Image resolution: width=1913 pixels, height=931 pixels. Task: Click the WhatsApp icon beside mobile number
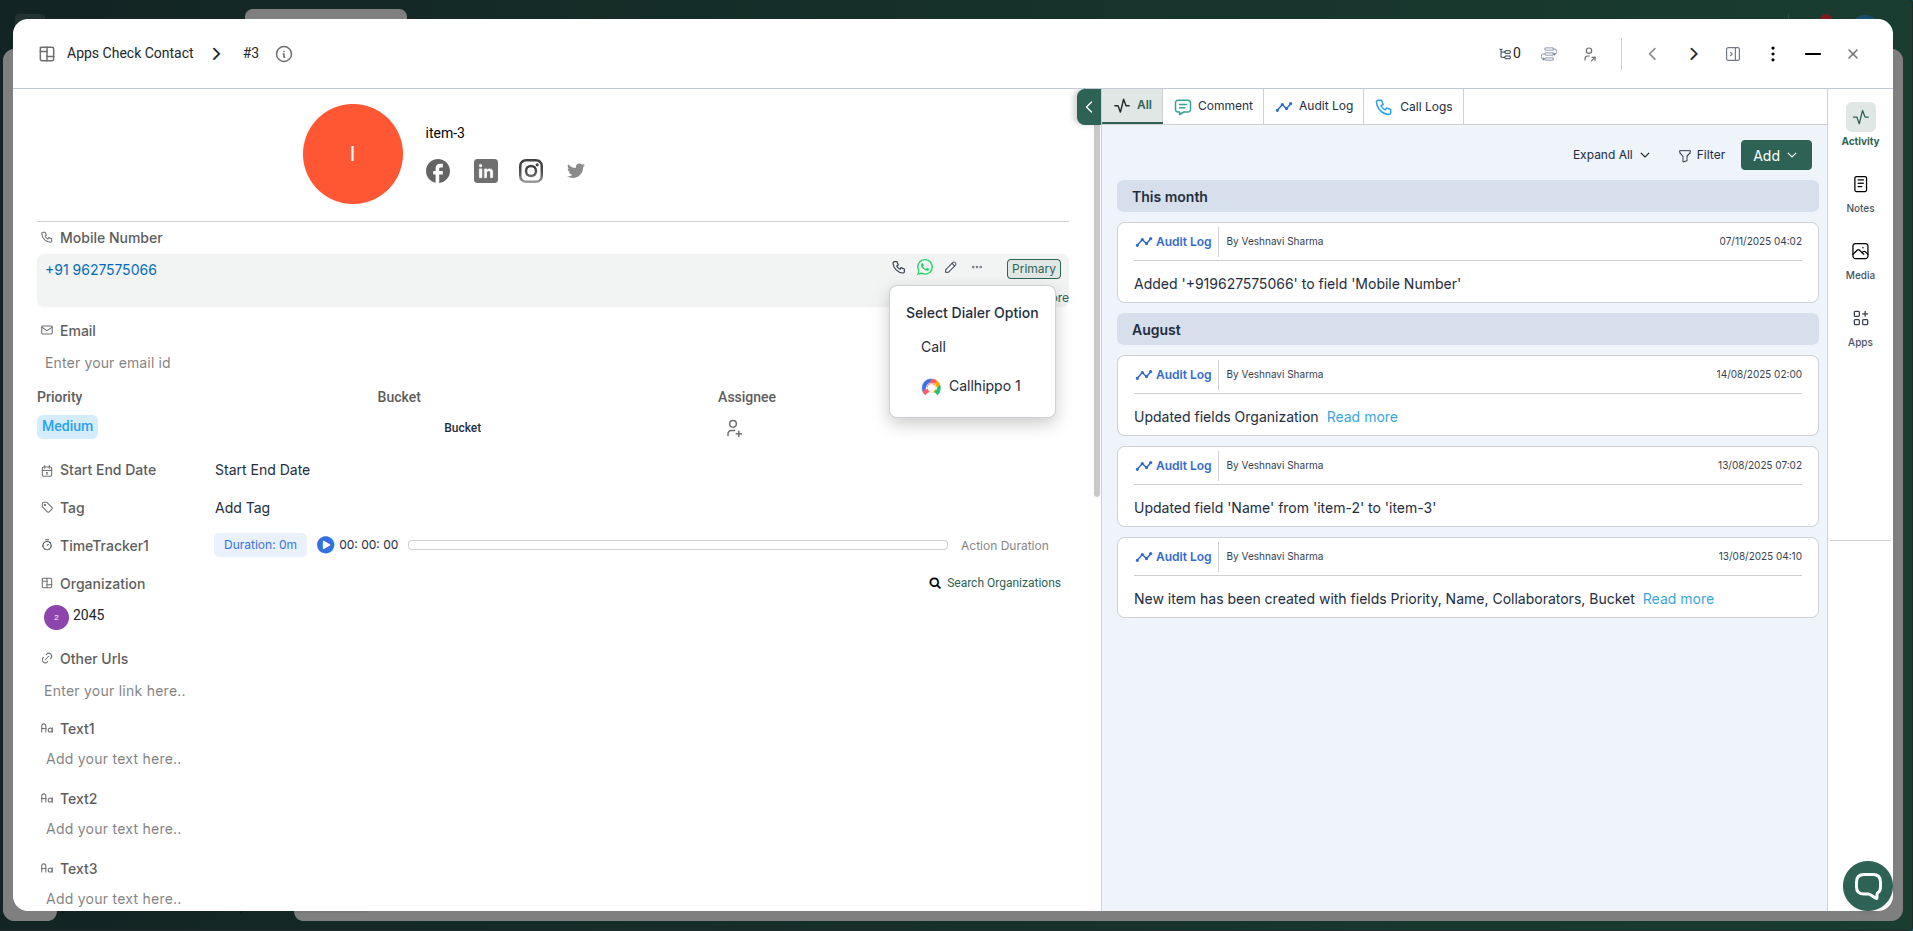pos(925,268)
